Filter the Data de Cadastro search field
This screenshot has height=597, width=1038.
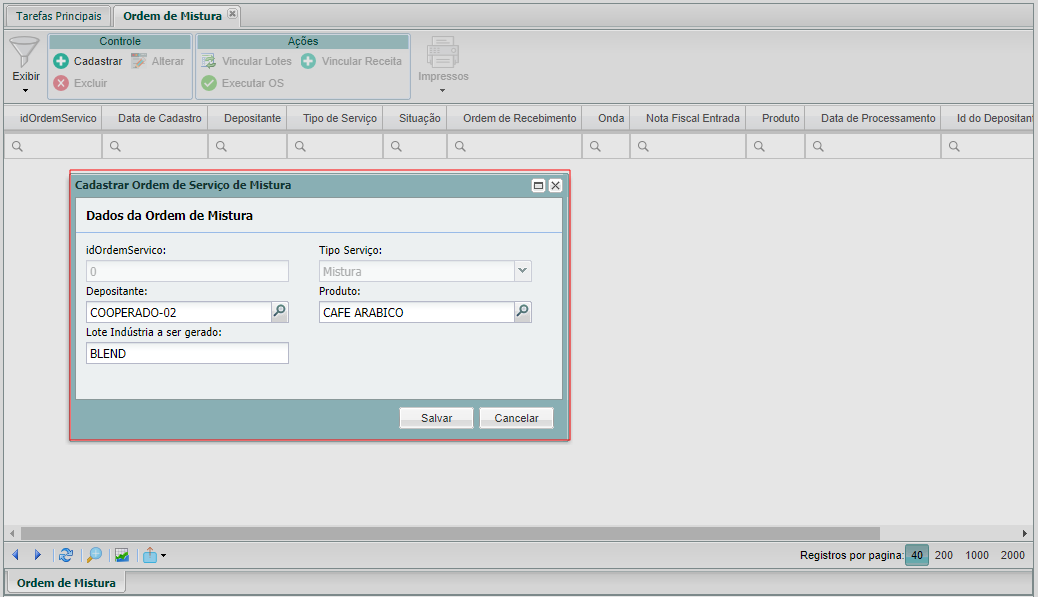point(155,146)
